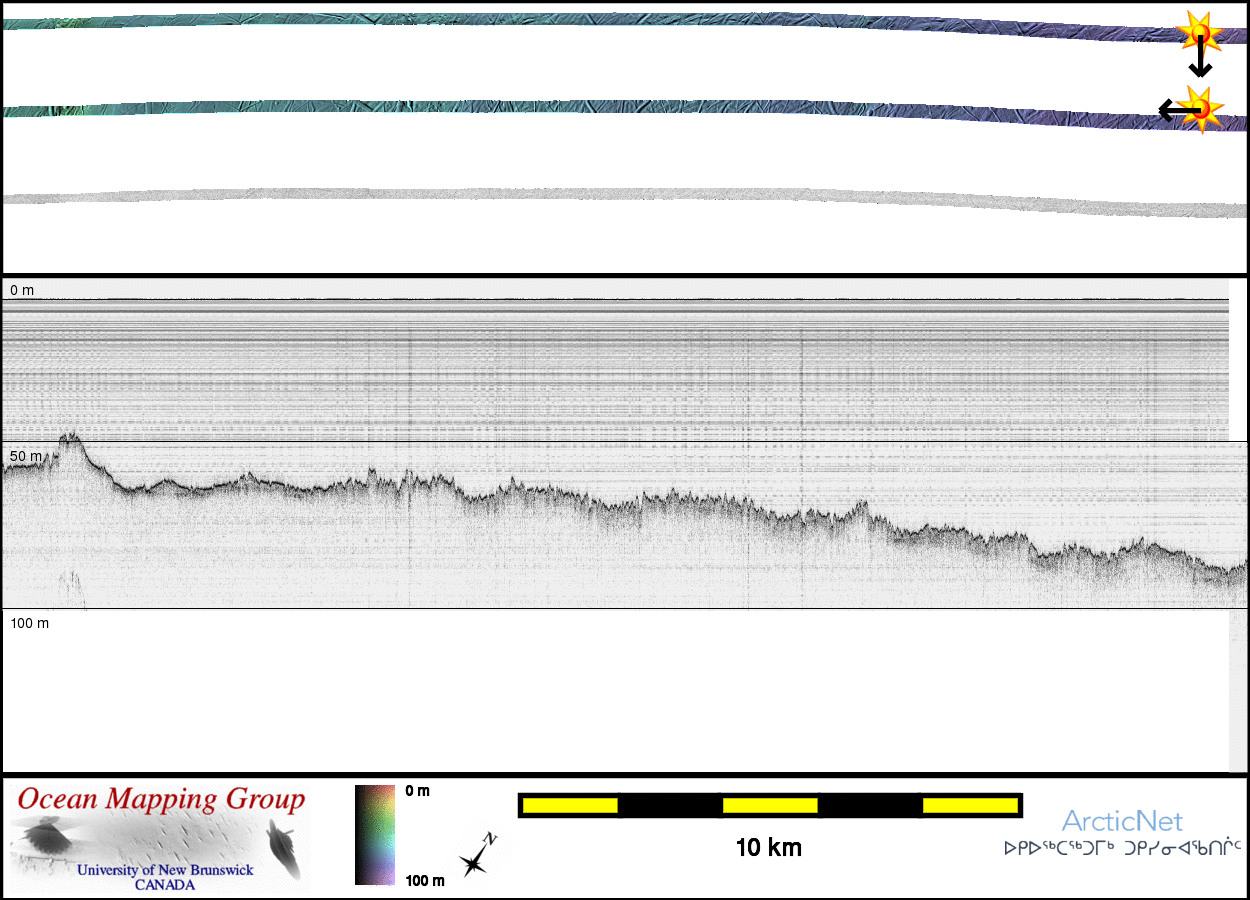Click the 10 km scale bar label
1250x900 pixels.
[768, 848]
